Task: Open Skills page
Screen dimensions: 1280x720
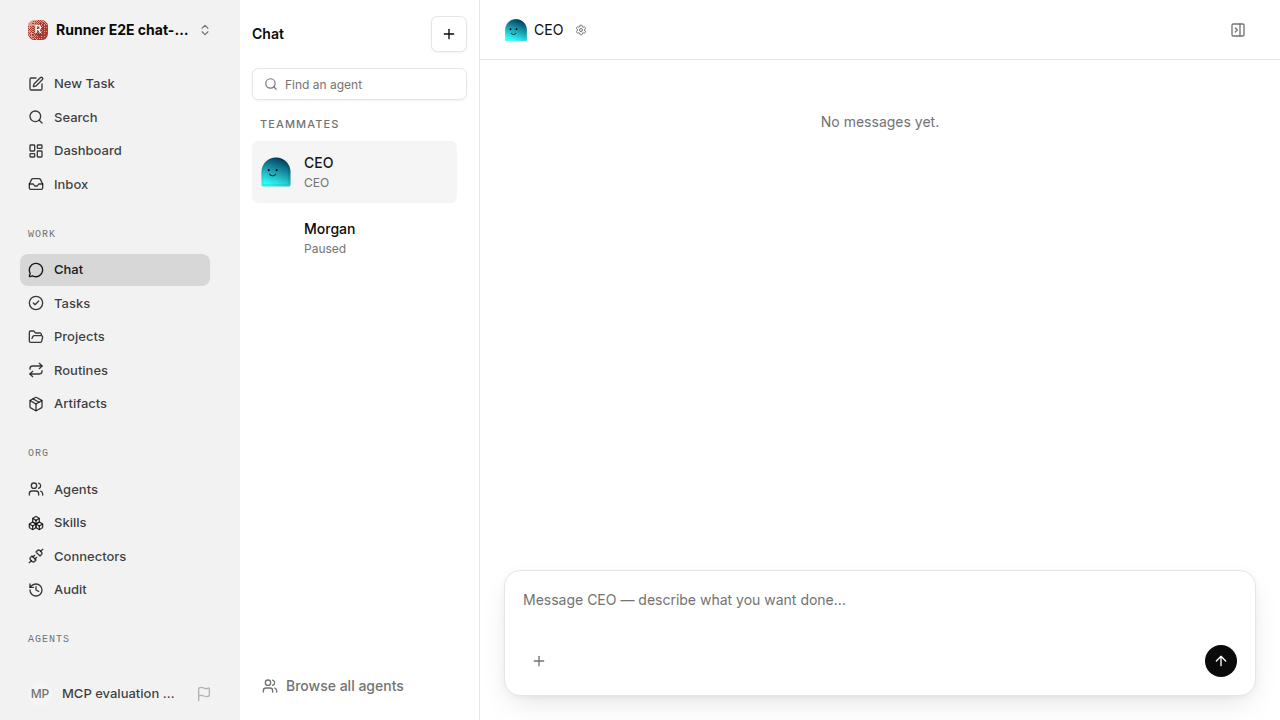Action: point(115,523)
